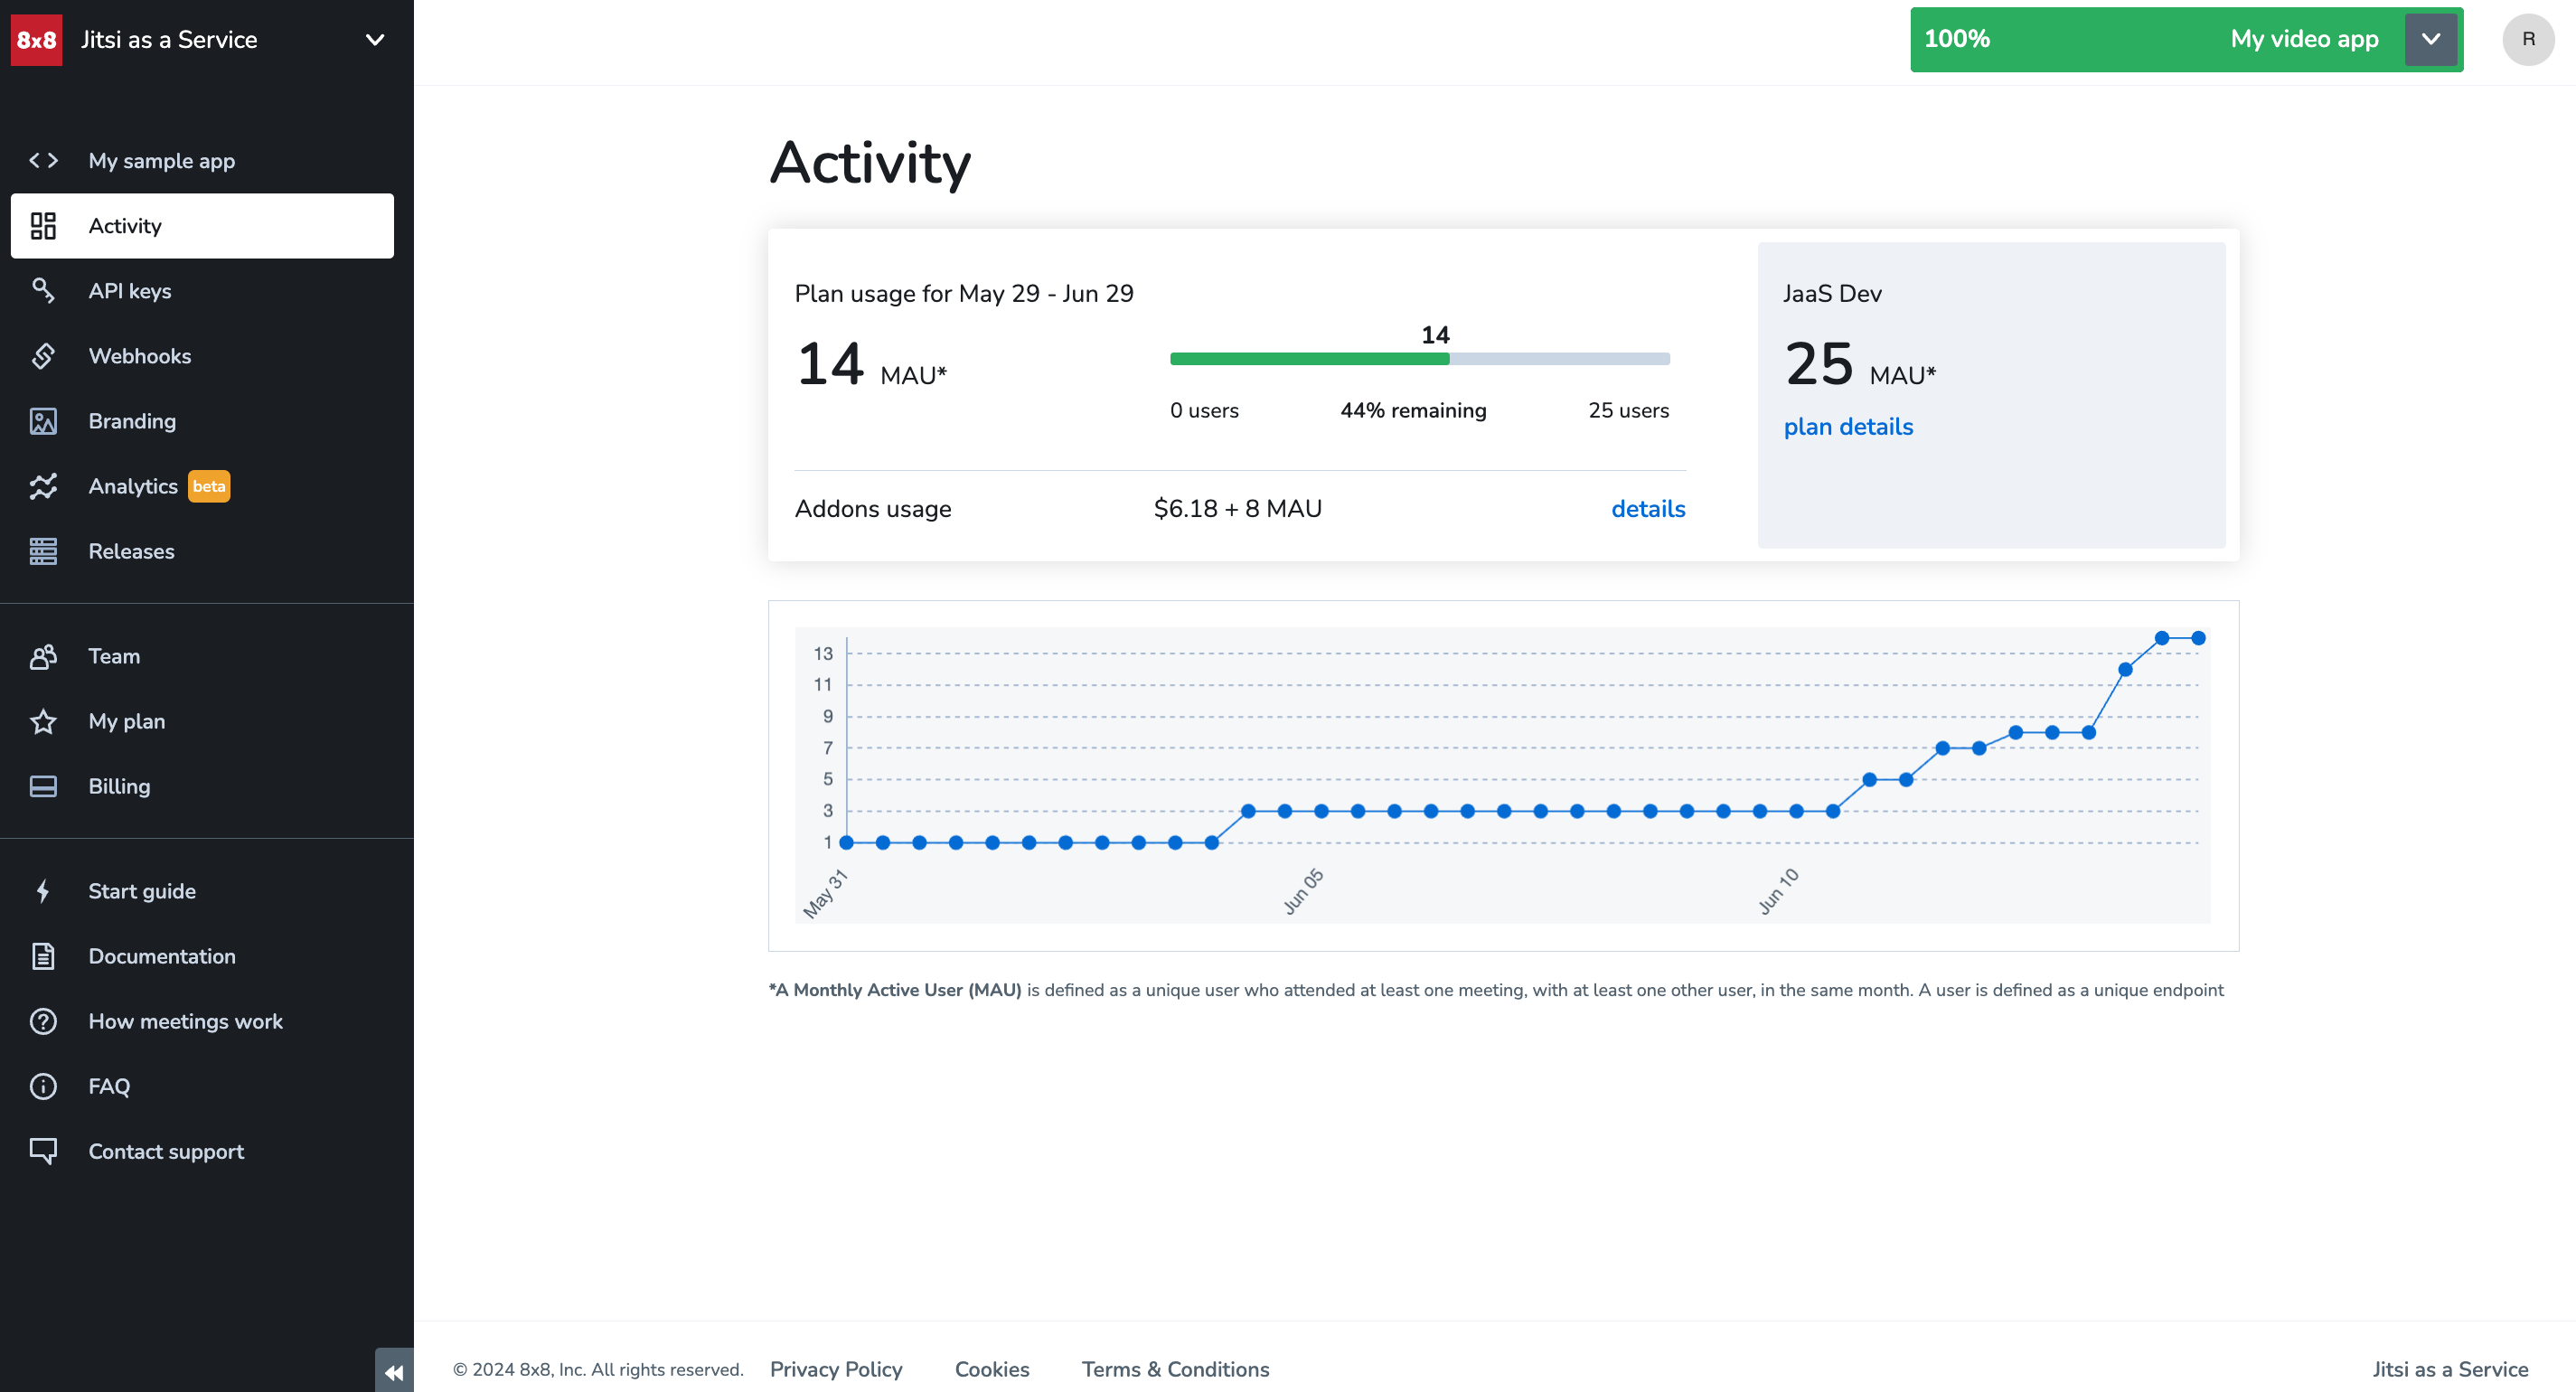The height and width of the screenshot is (1392, 2576).
Task: Open addons usage details link
Action: tap(1647, 509)
